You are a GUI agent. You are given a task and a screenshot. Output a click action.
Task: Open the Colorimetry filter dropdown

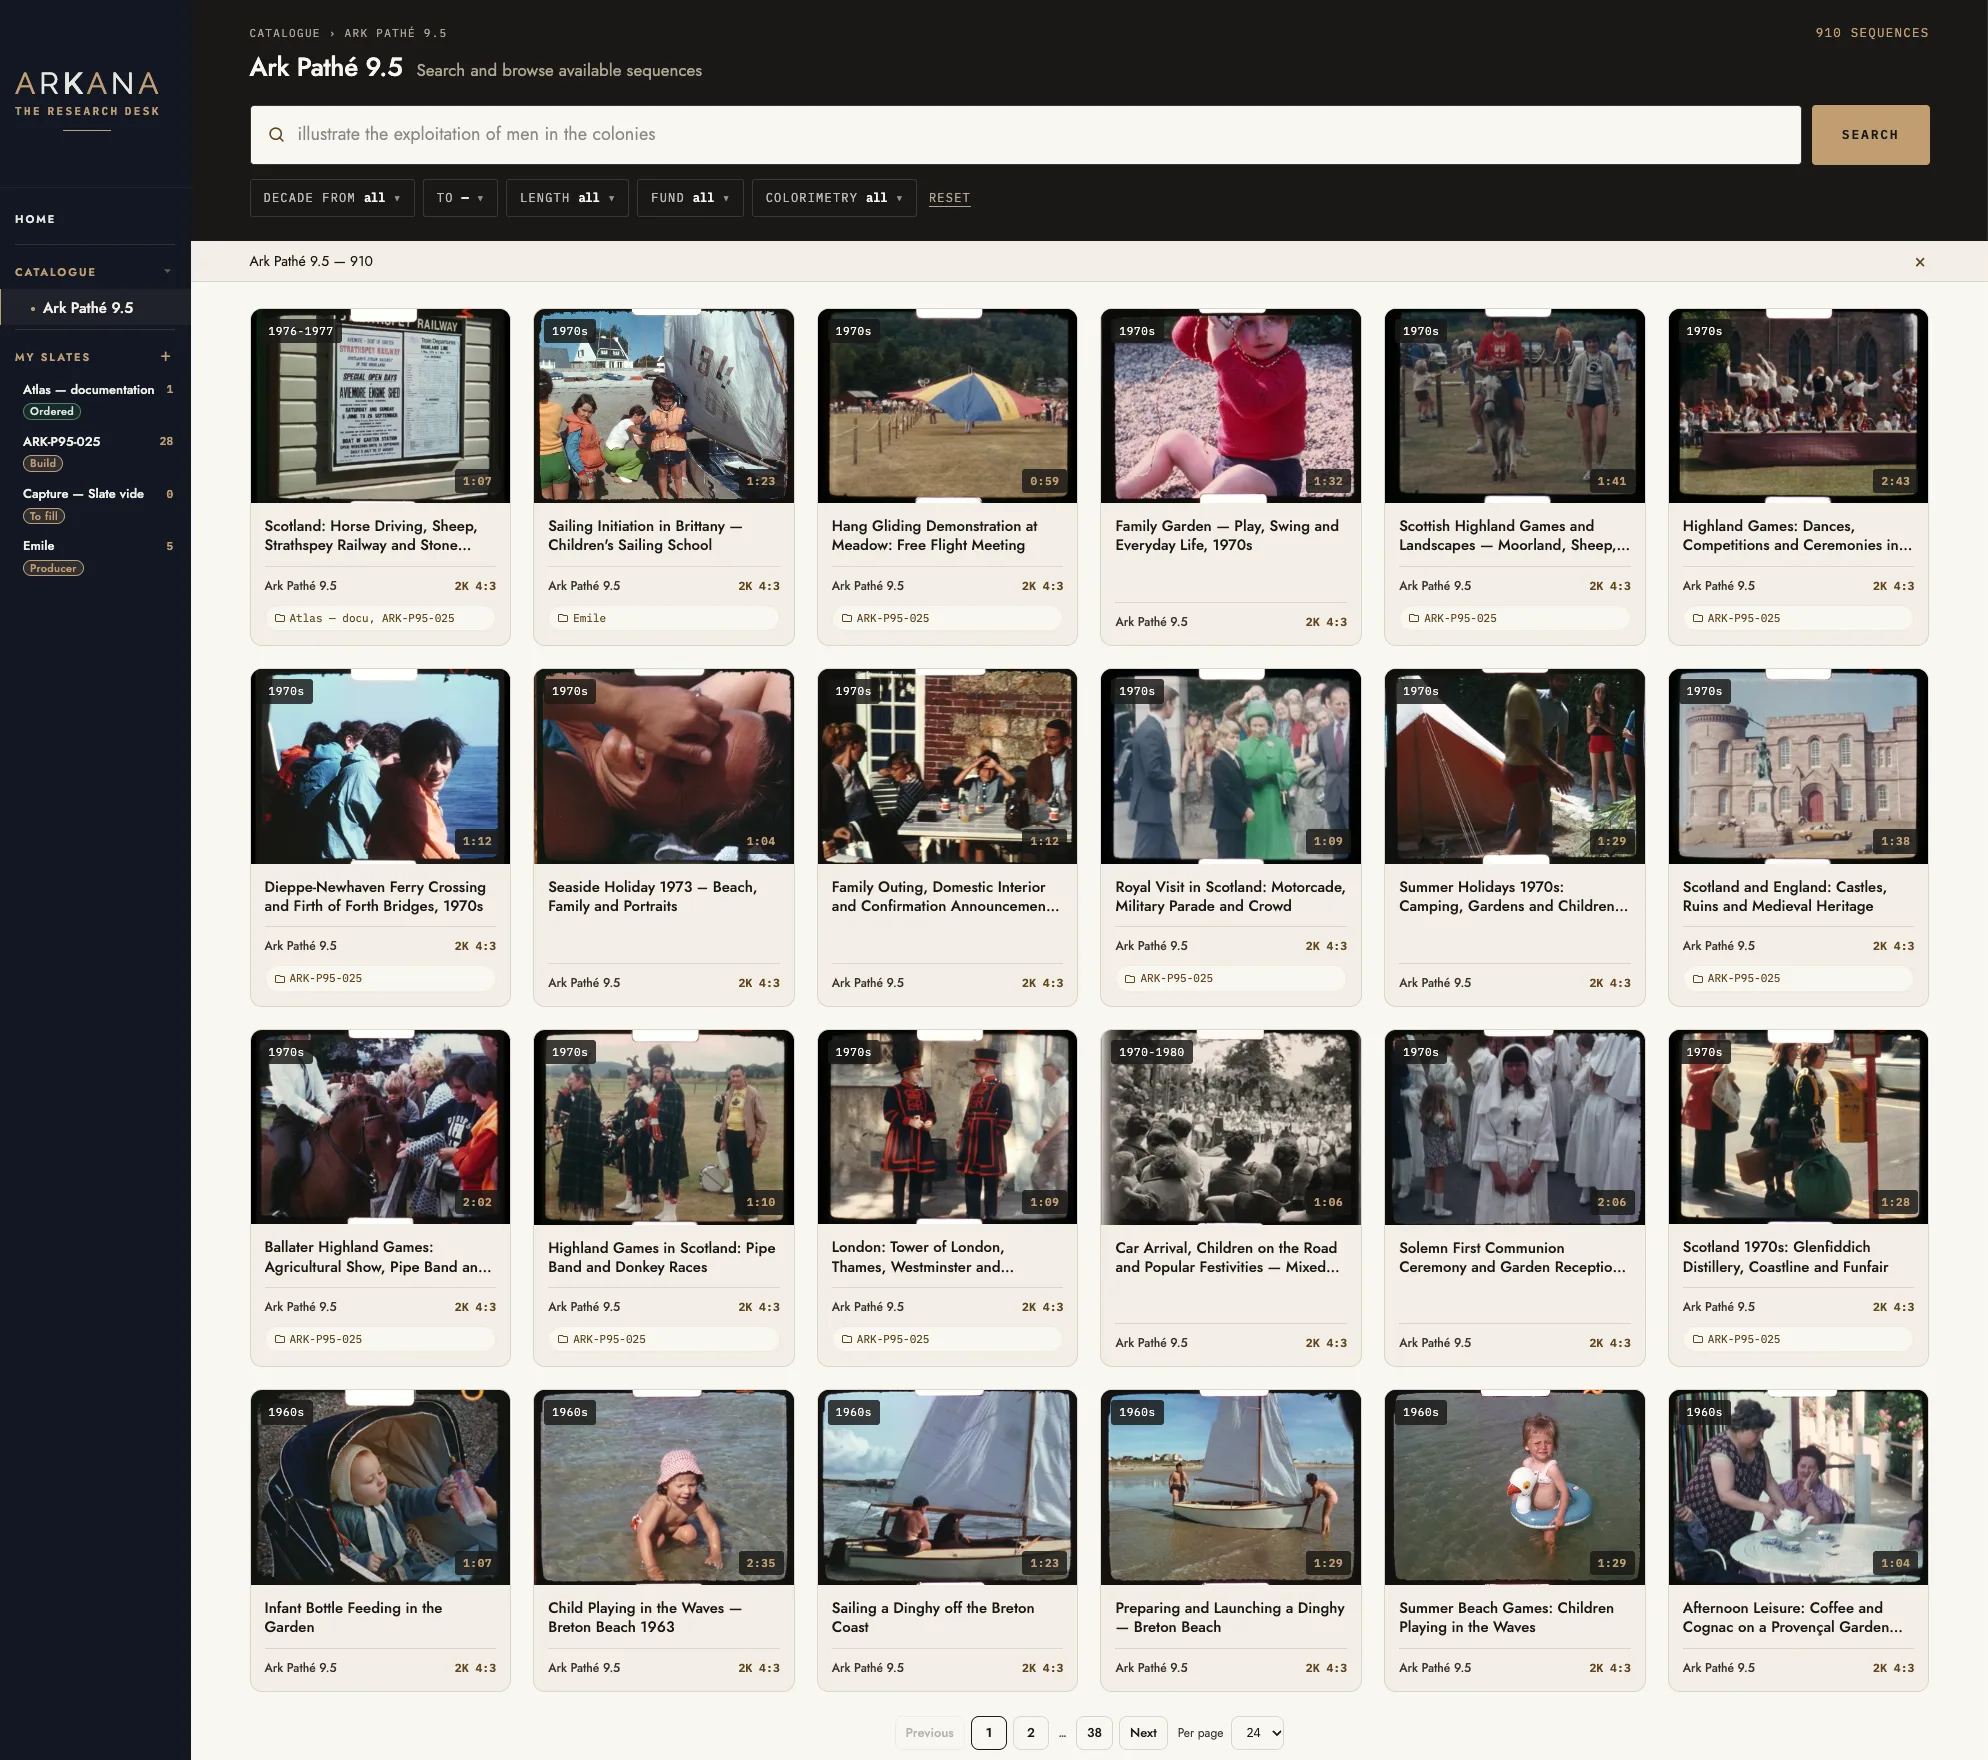click(834, 198)
